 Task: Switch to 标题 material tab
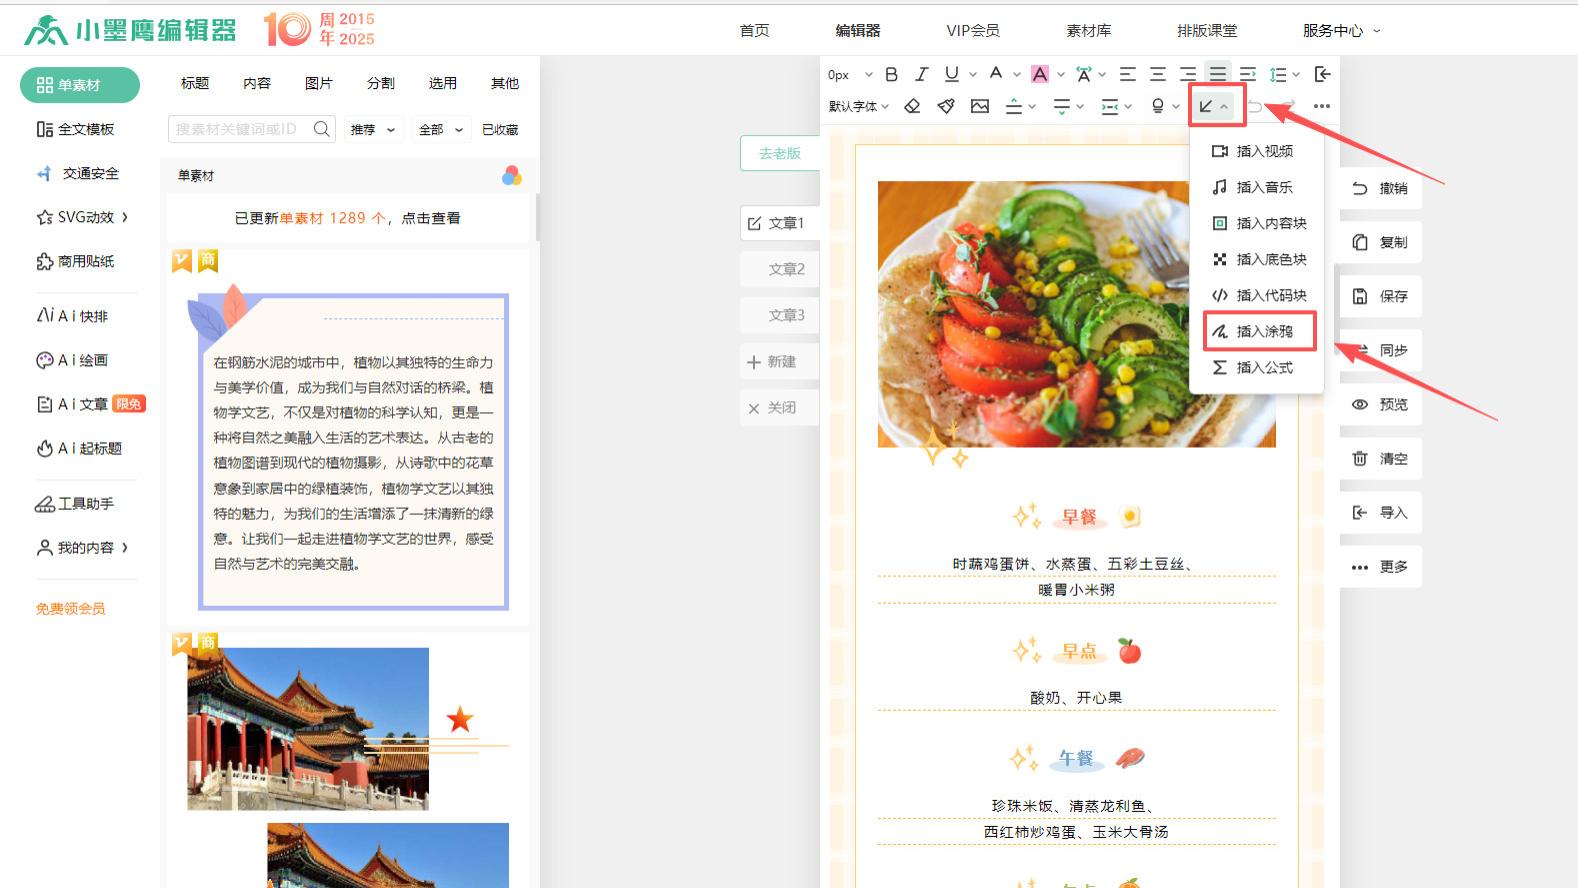[x=195, y=83]
